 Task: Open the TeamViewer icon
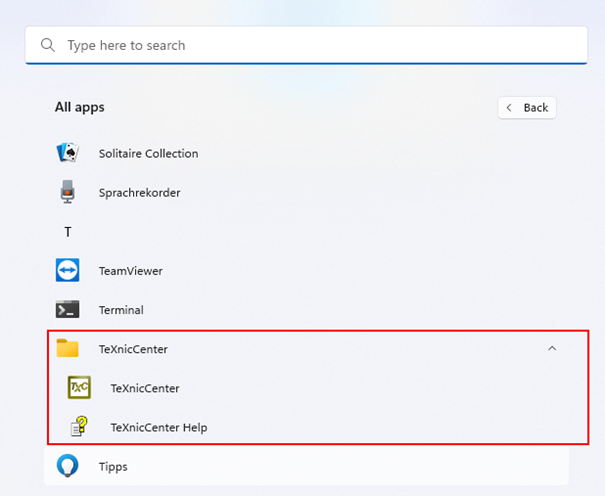(x=68, y=270)
